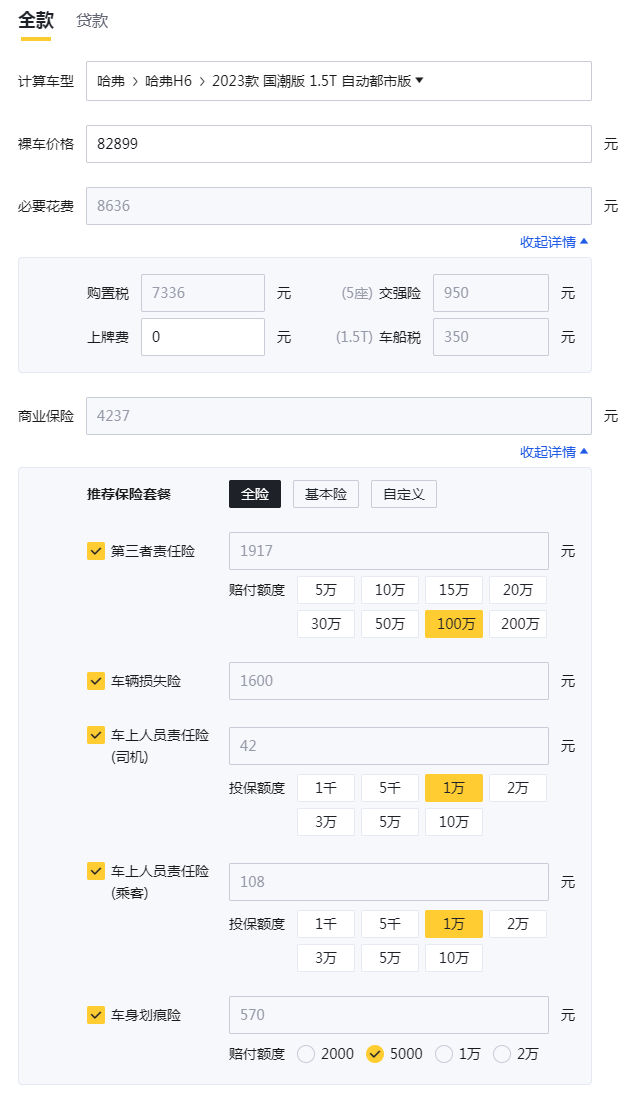The width and height of the screenshot is (630, 1106).
Task: Uncheck the 车辆损失险 checkbox
Action: (96, 681)
